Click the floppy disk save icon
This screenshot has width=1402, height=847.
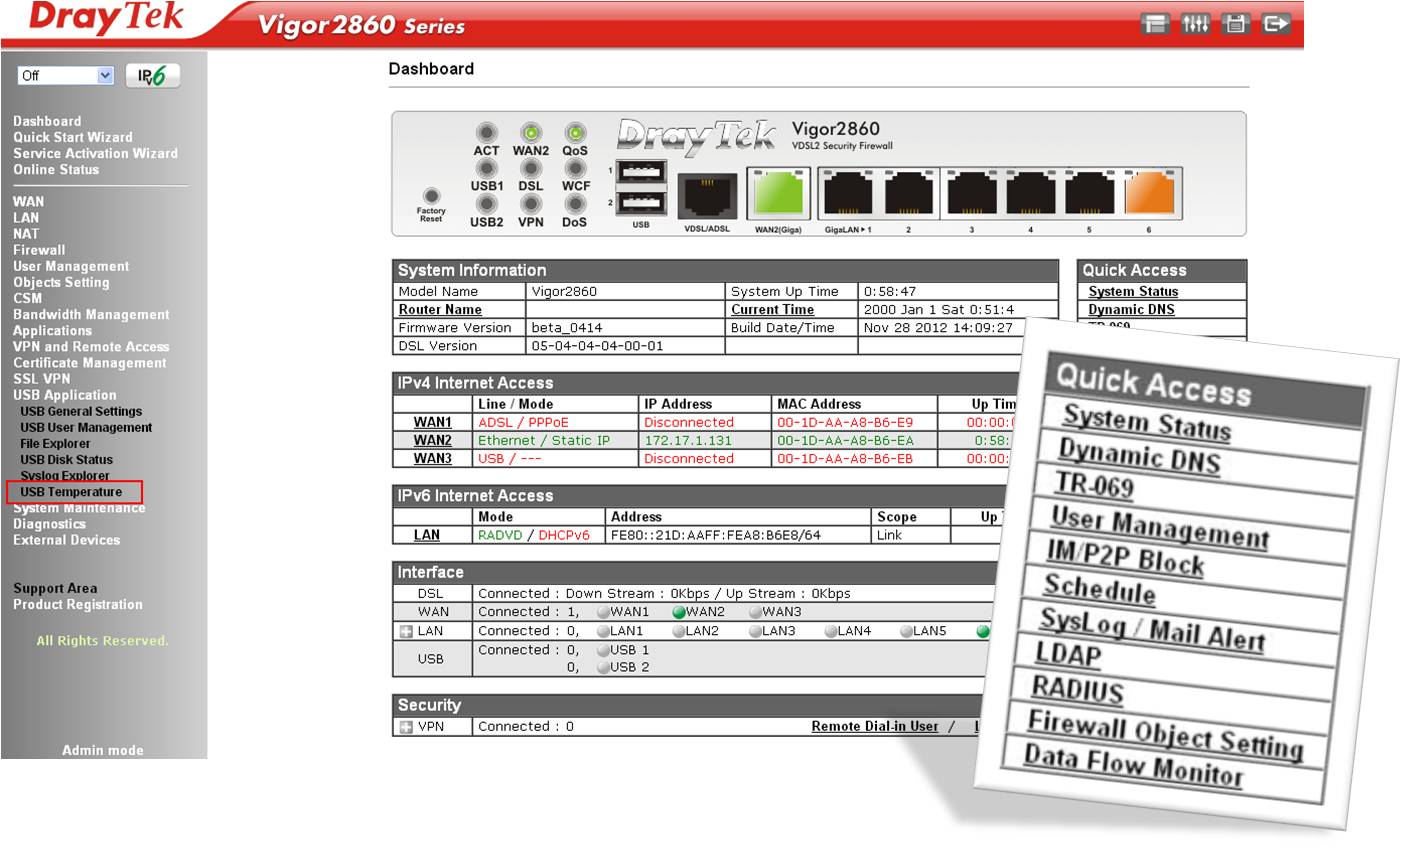tap(1236, 24)
